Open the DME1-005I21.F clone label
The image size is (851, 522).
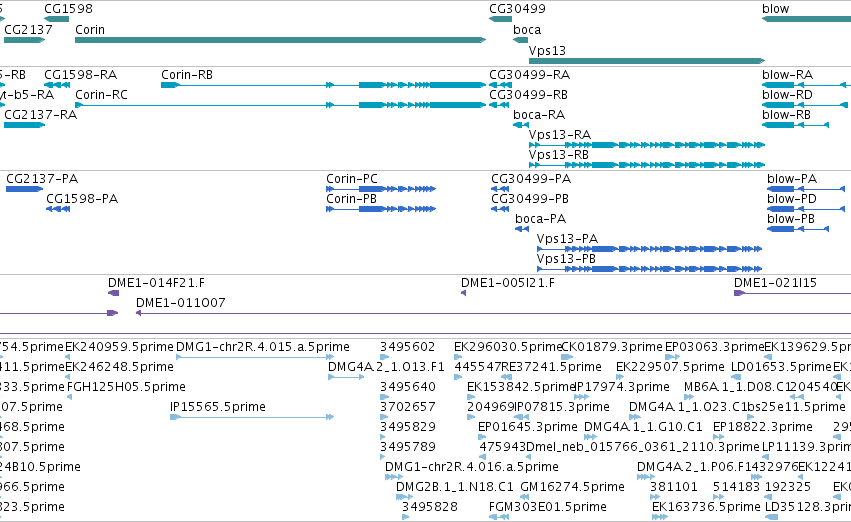[x=508, y=283]
